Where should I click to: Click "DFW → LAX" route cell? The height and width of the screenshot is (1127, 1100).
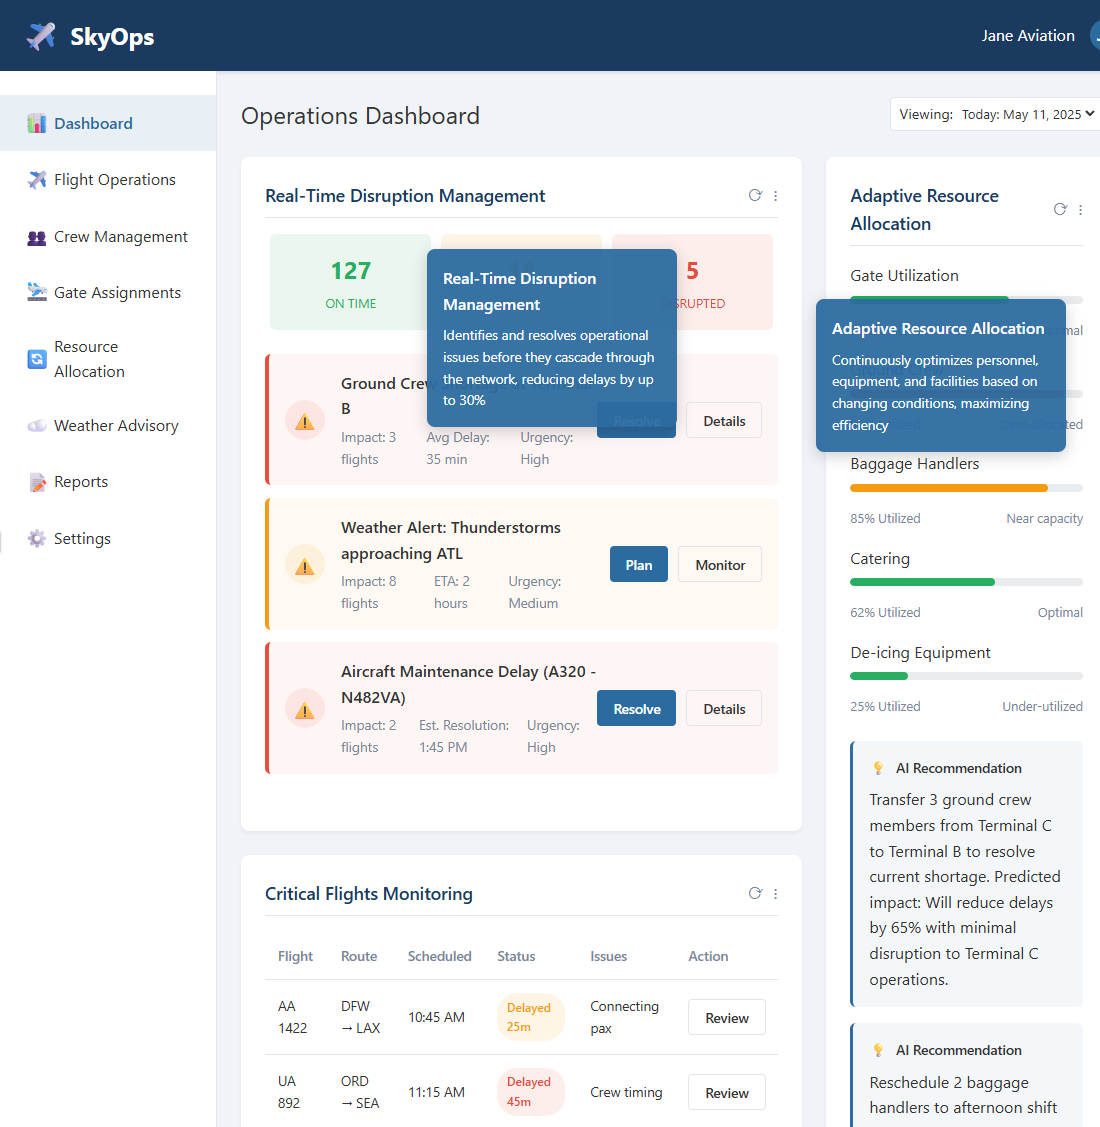[360, 1017]
